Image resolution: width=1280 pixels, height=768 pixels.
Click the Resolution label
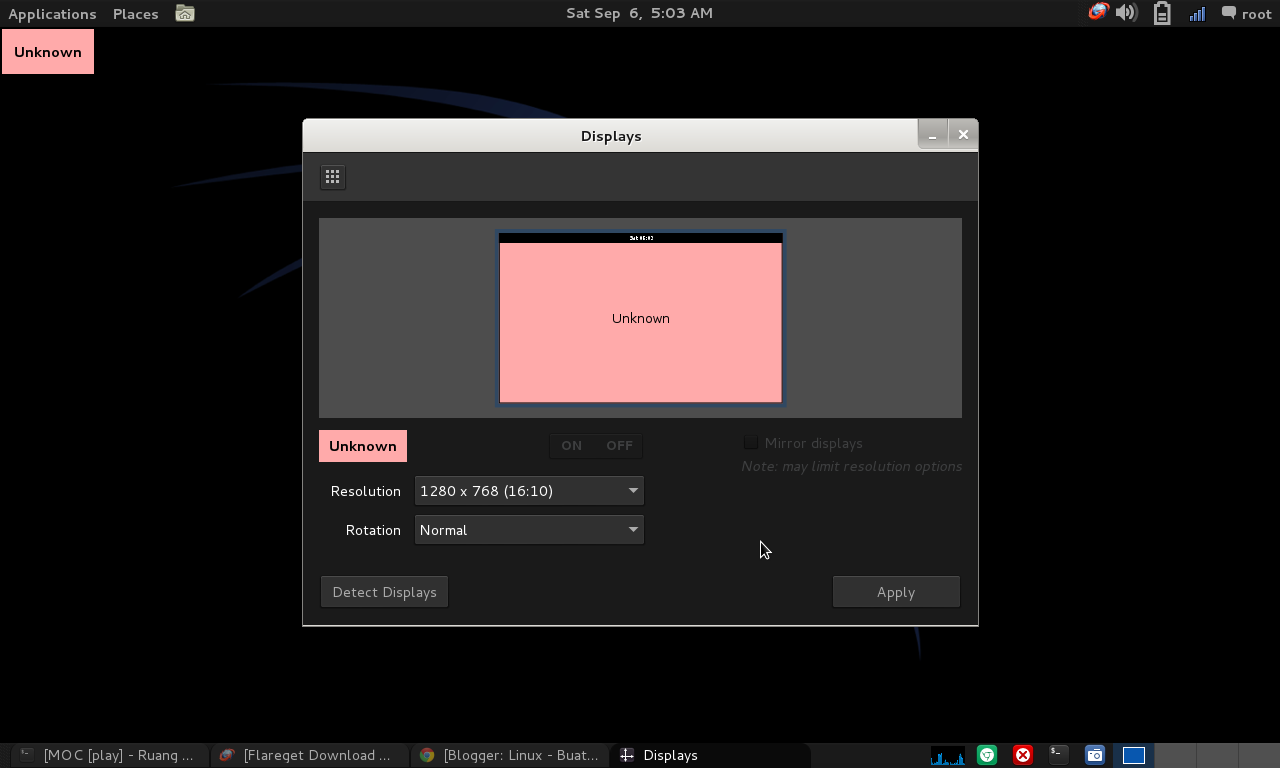point(366,491)
